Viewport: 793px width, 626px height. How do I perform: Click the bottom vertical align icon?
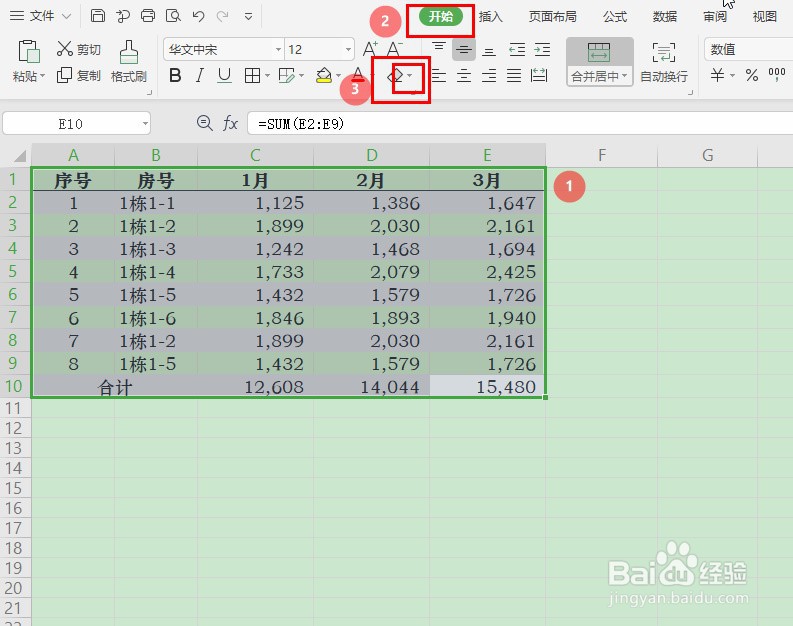pyautogui.click(x=489, y=49)
